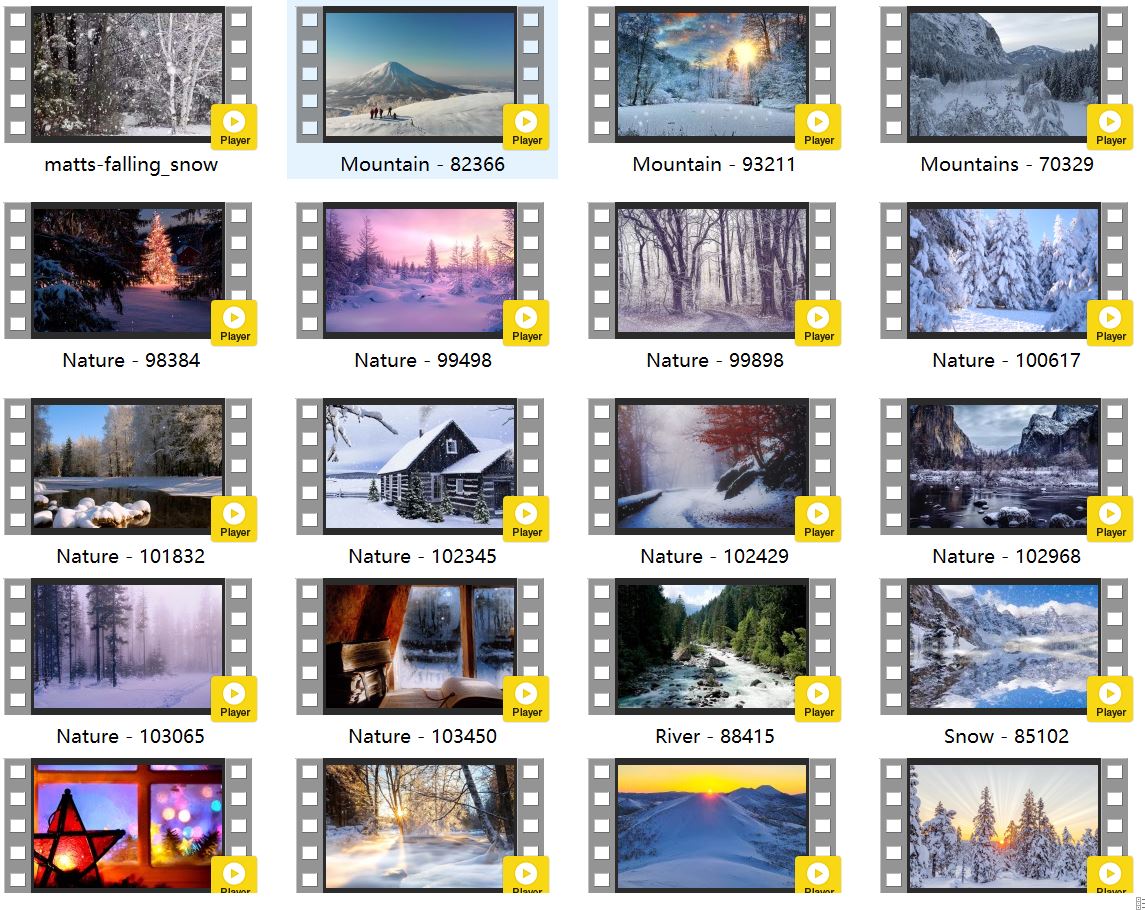Click Player badge on Nature - 98384
The width and height of the screenshot is (1145, 910).
pyautogui.click(x=234, y=323)
